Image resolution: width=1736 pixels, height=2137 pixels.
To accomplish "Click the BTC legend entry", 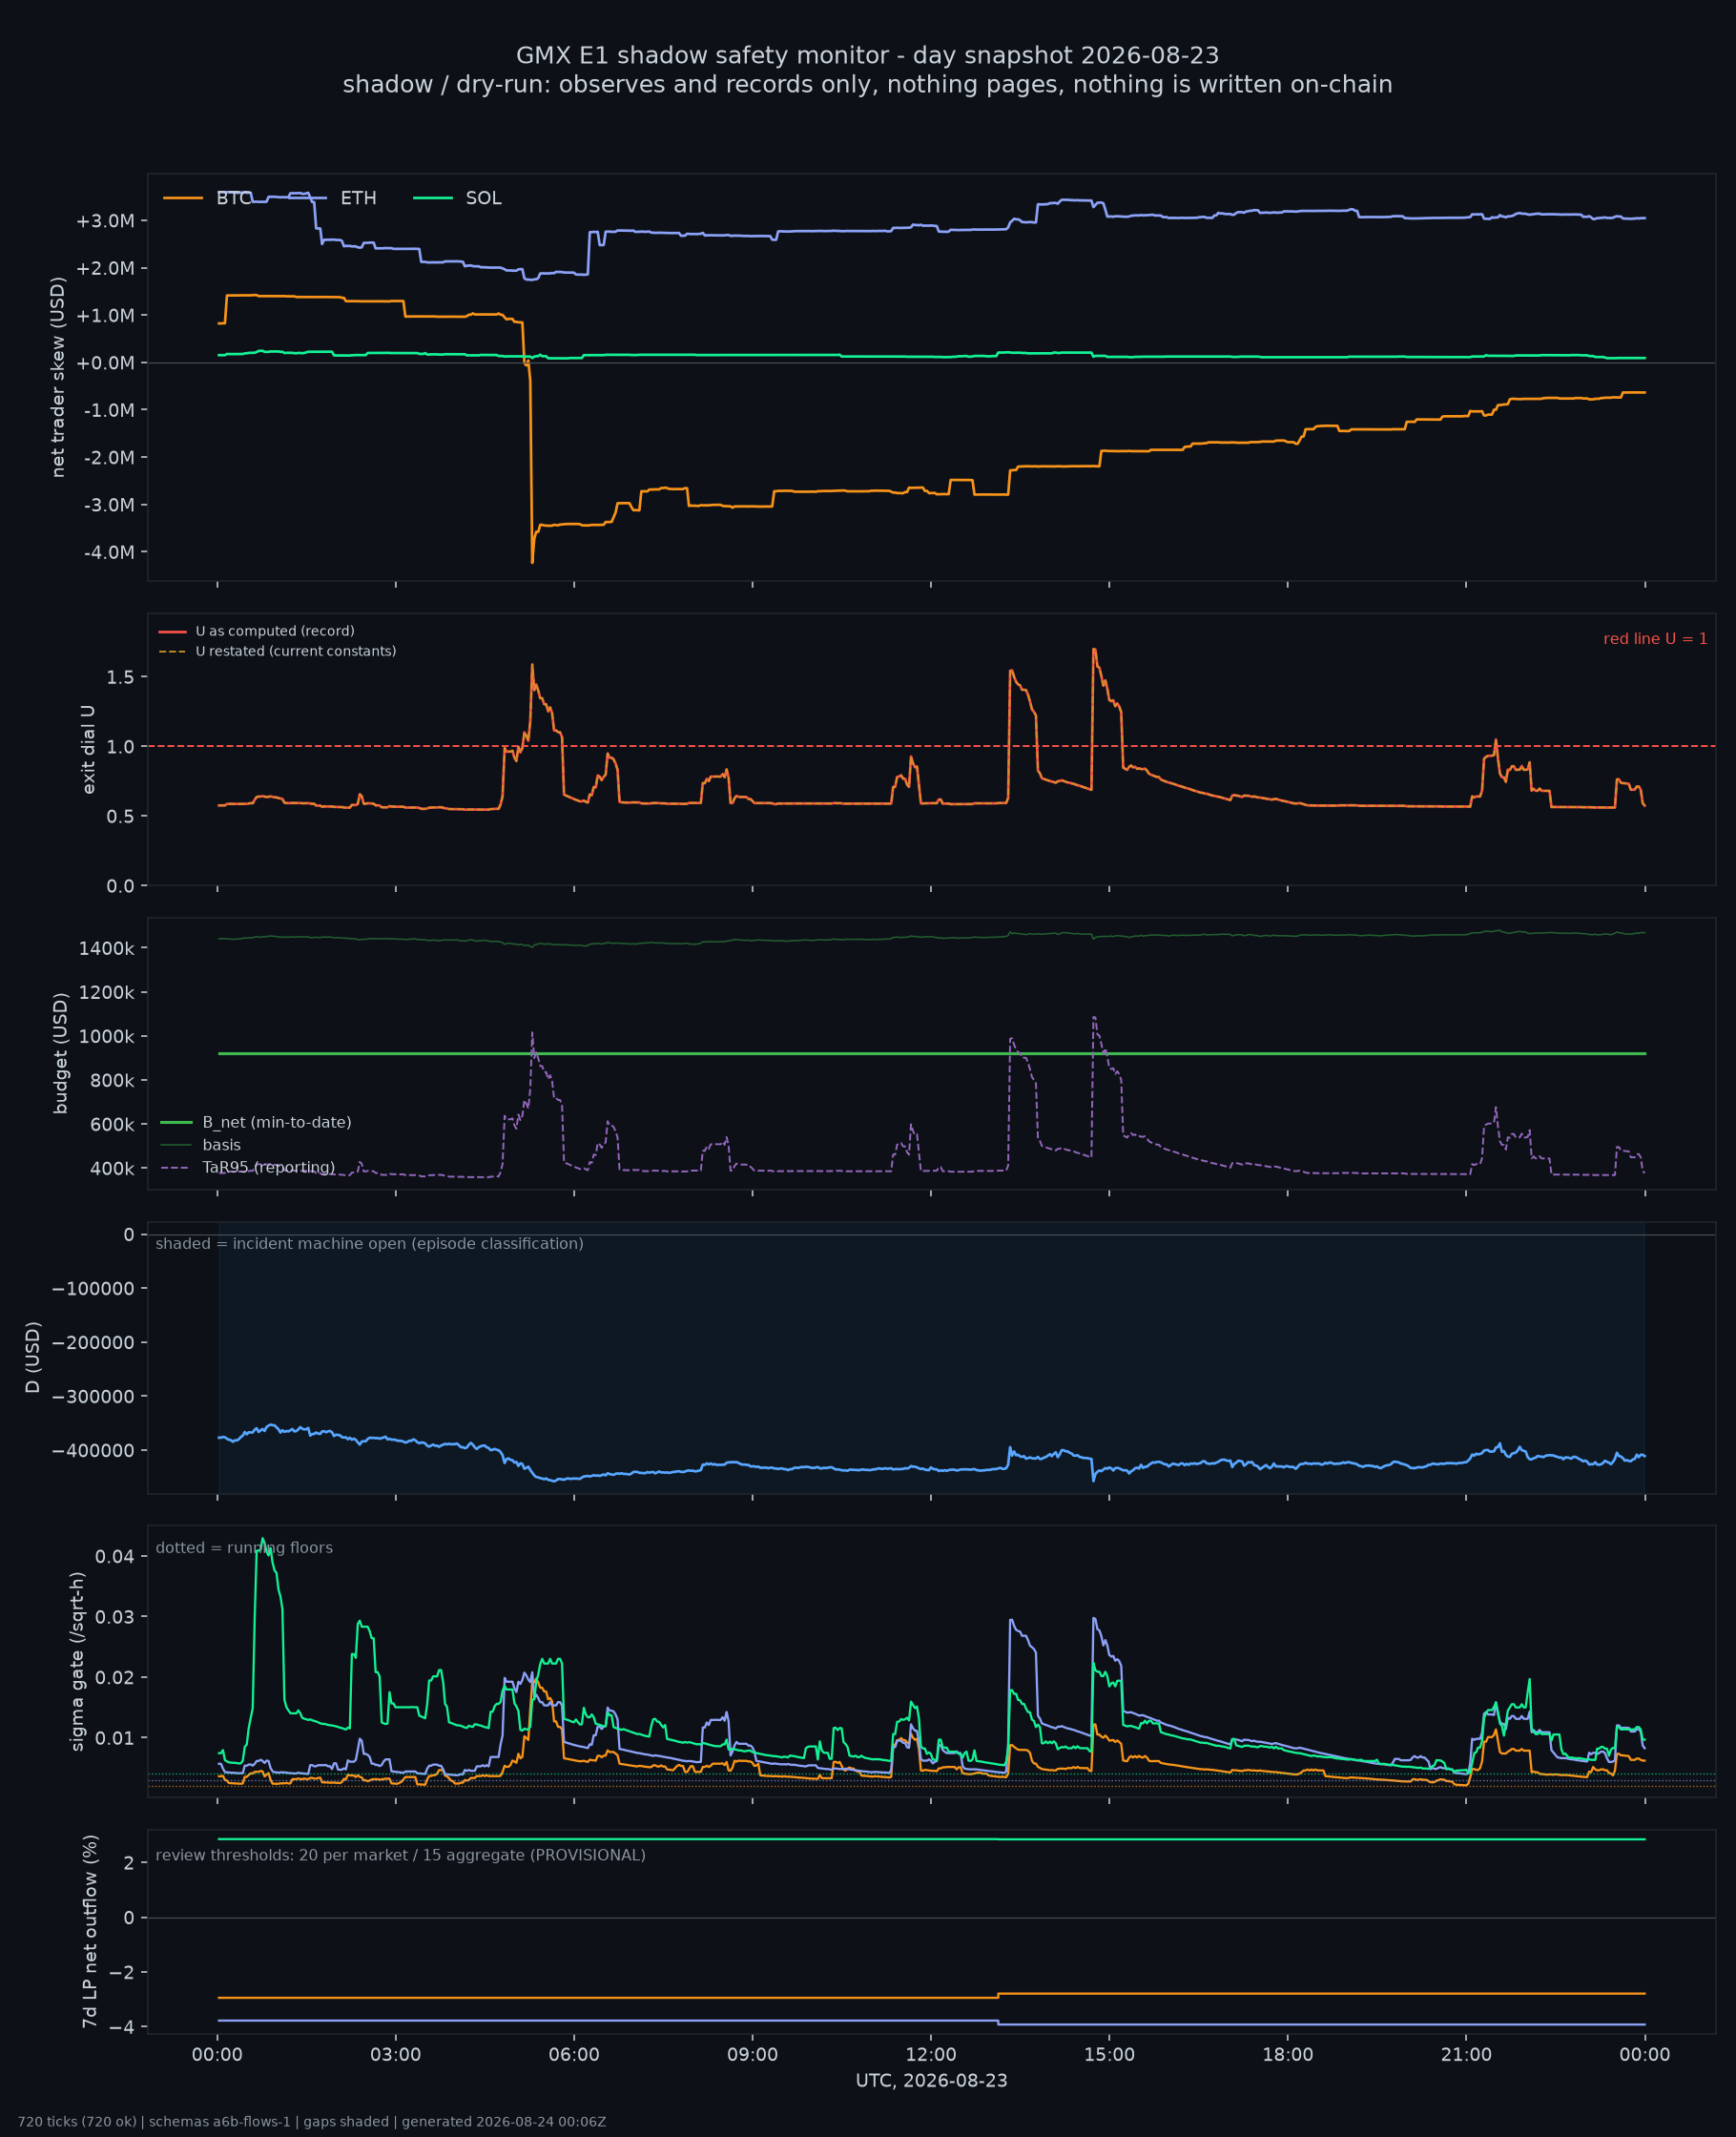I will [x=208, y=198].
